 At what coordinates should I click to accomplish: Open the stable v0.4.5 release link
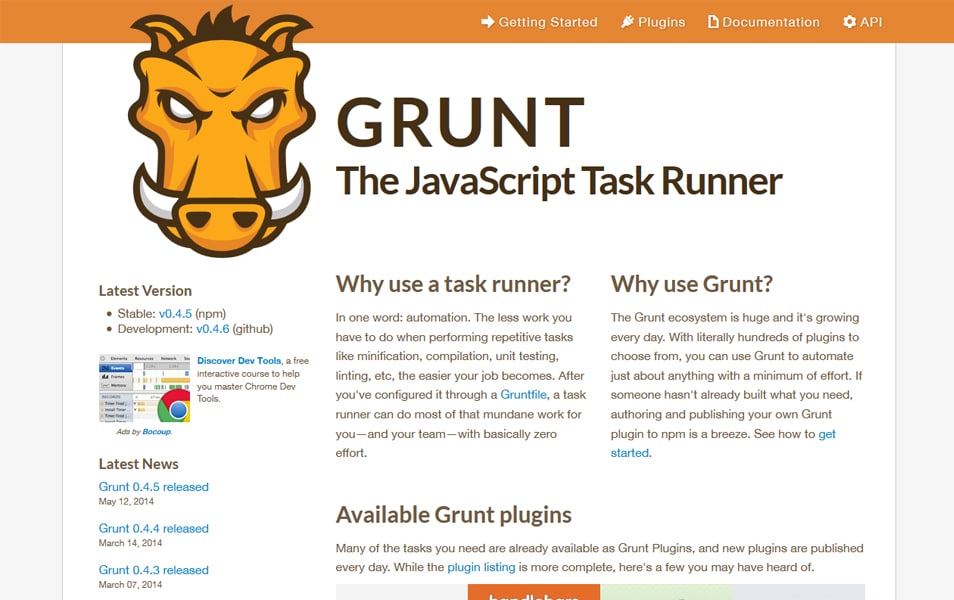pos(174,313)
